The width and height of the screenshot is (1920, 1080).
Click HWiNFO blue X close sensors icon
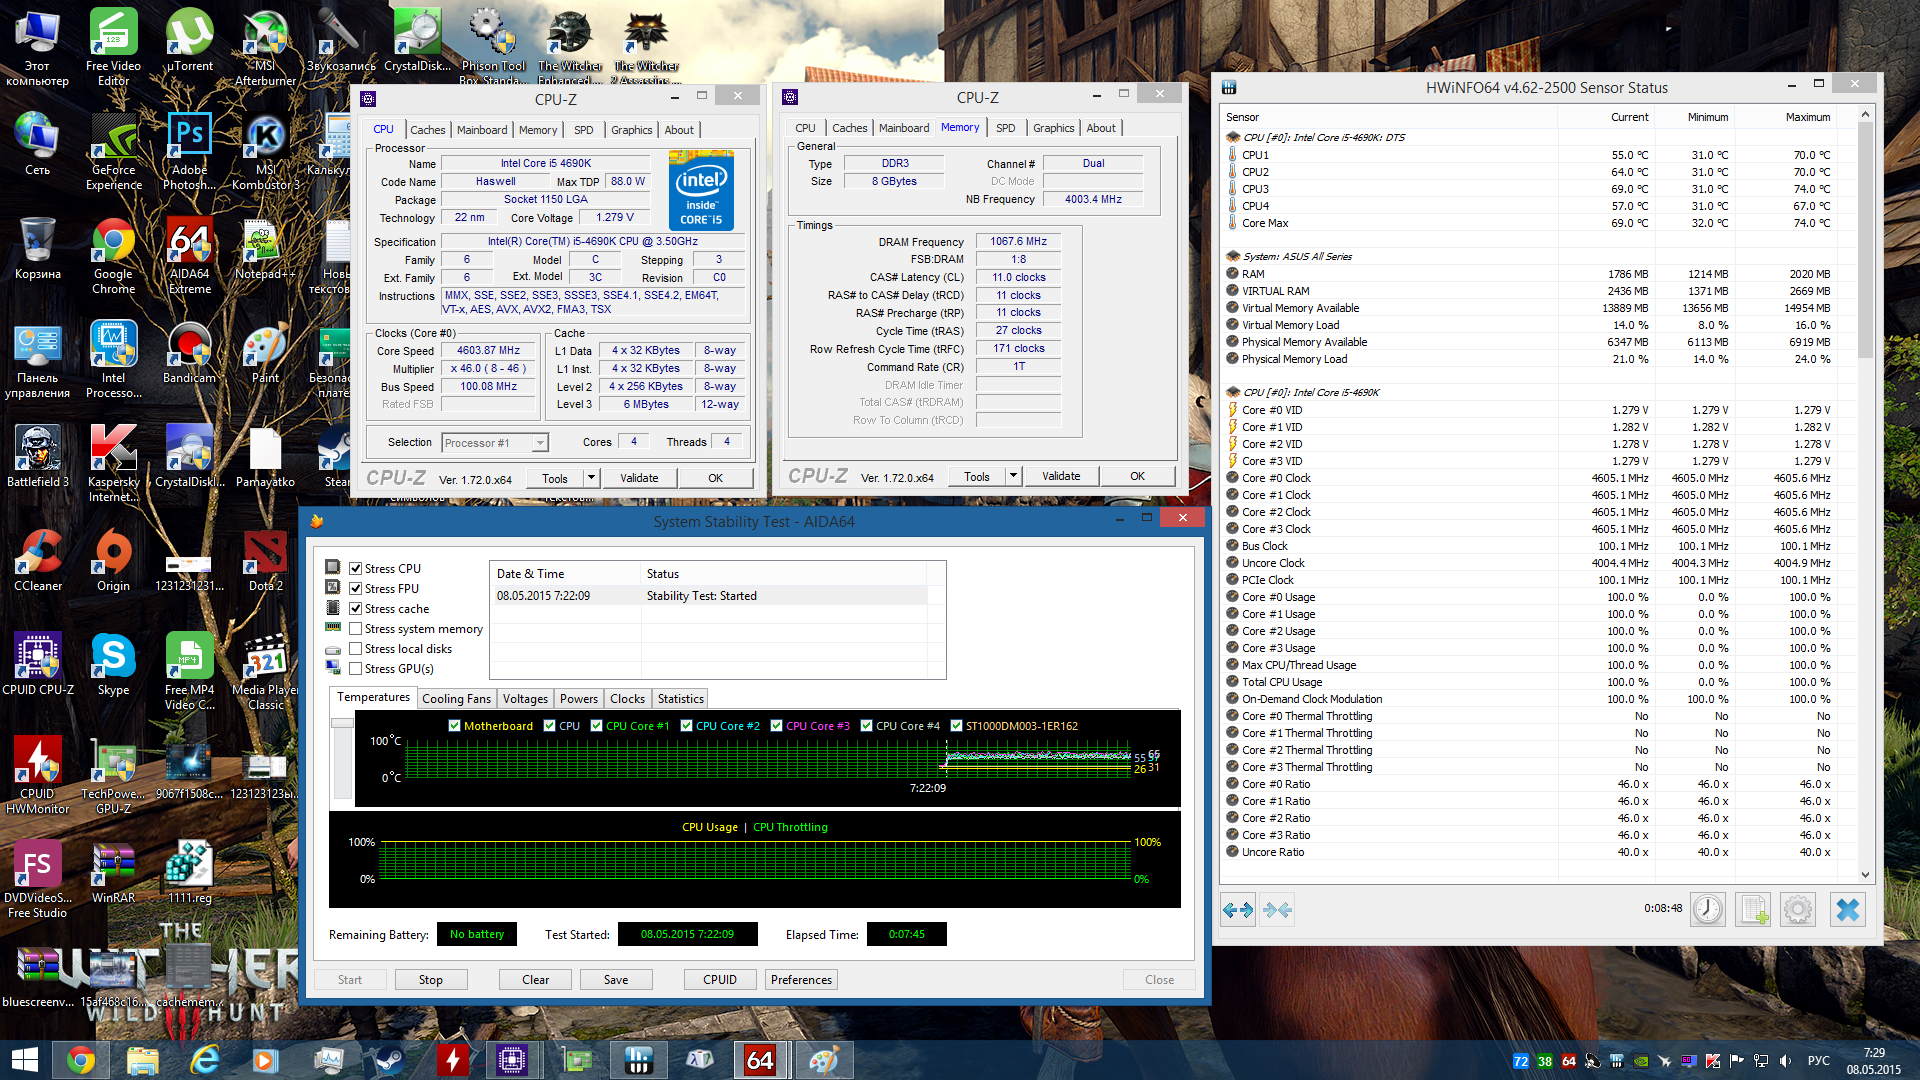(1847, 909)
